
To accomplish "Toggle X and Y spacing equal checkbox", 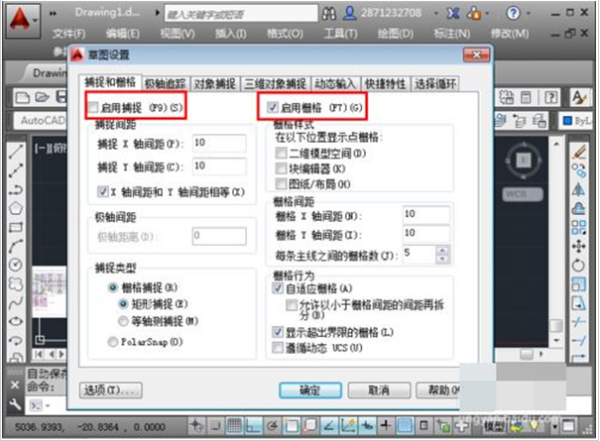I will coord(103,191).
